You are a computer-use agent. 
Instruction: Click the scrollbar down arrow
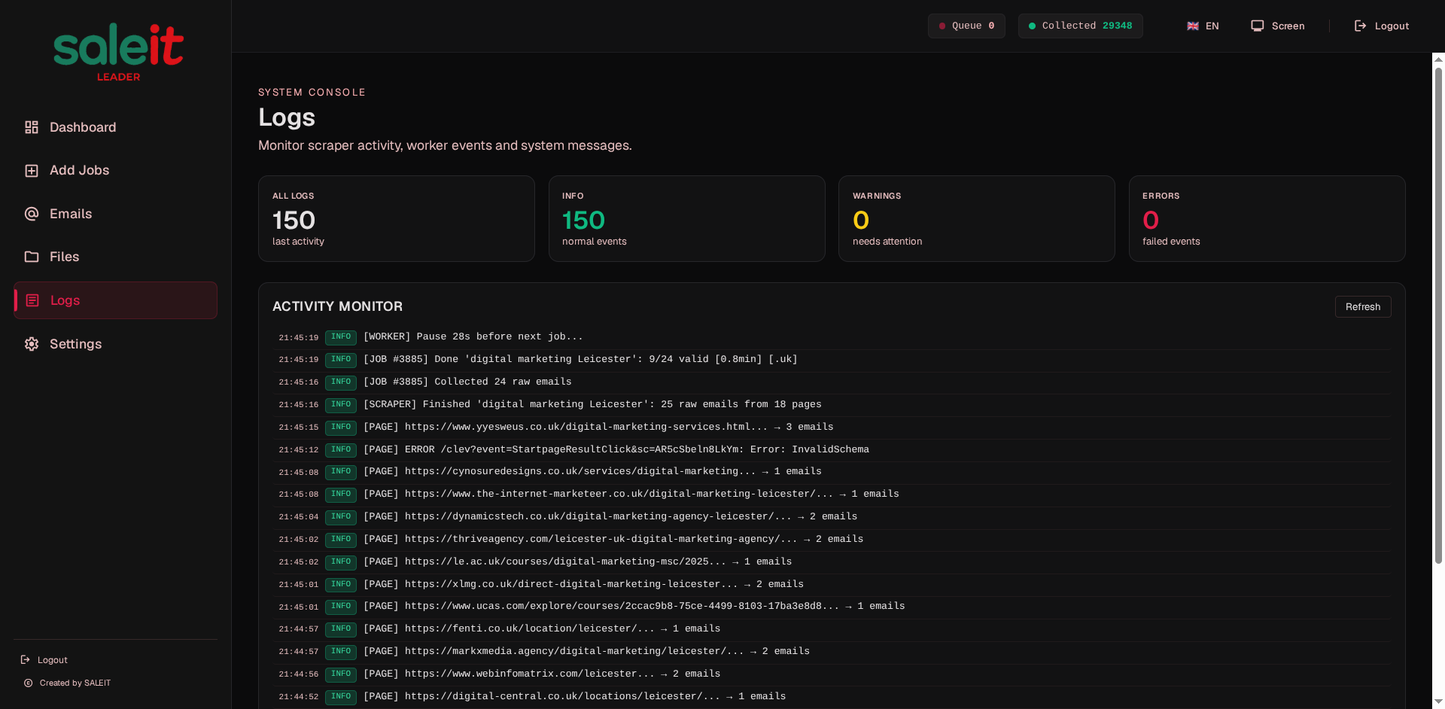(x=1439, y=702)
